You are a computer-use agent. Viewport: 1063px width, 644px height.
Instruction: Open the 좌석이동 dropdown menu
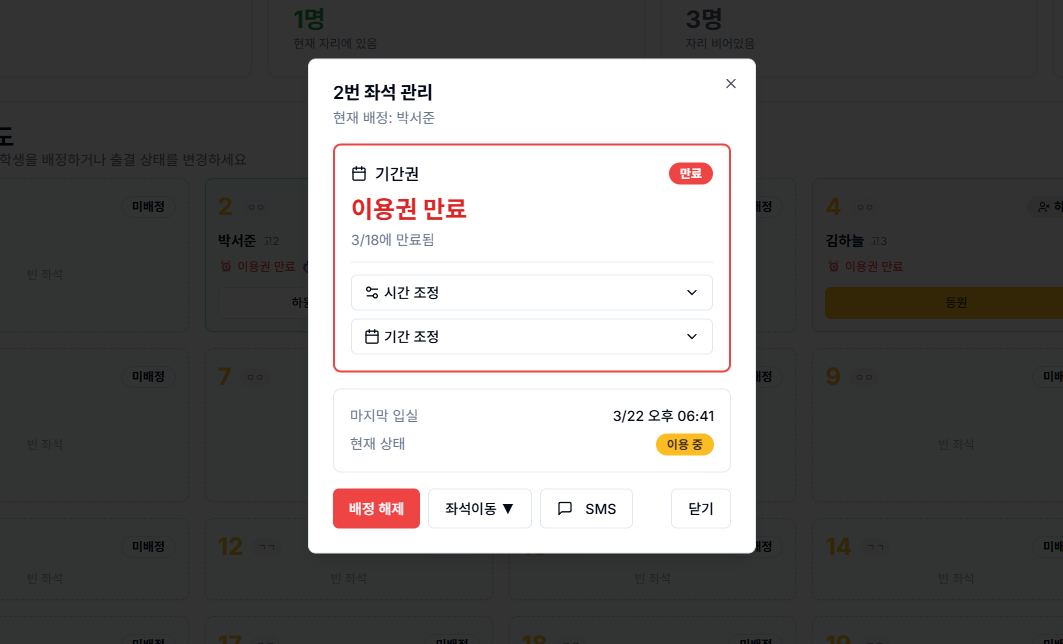[479, 508]
